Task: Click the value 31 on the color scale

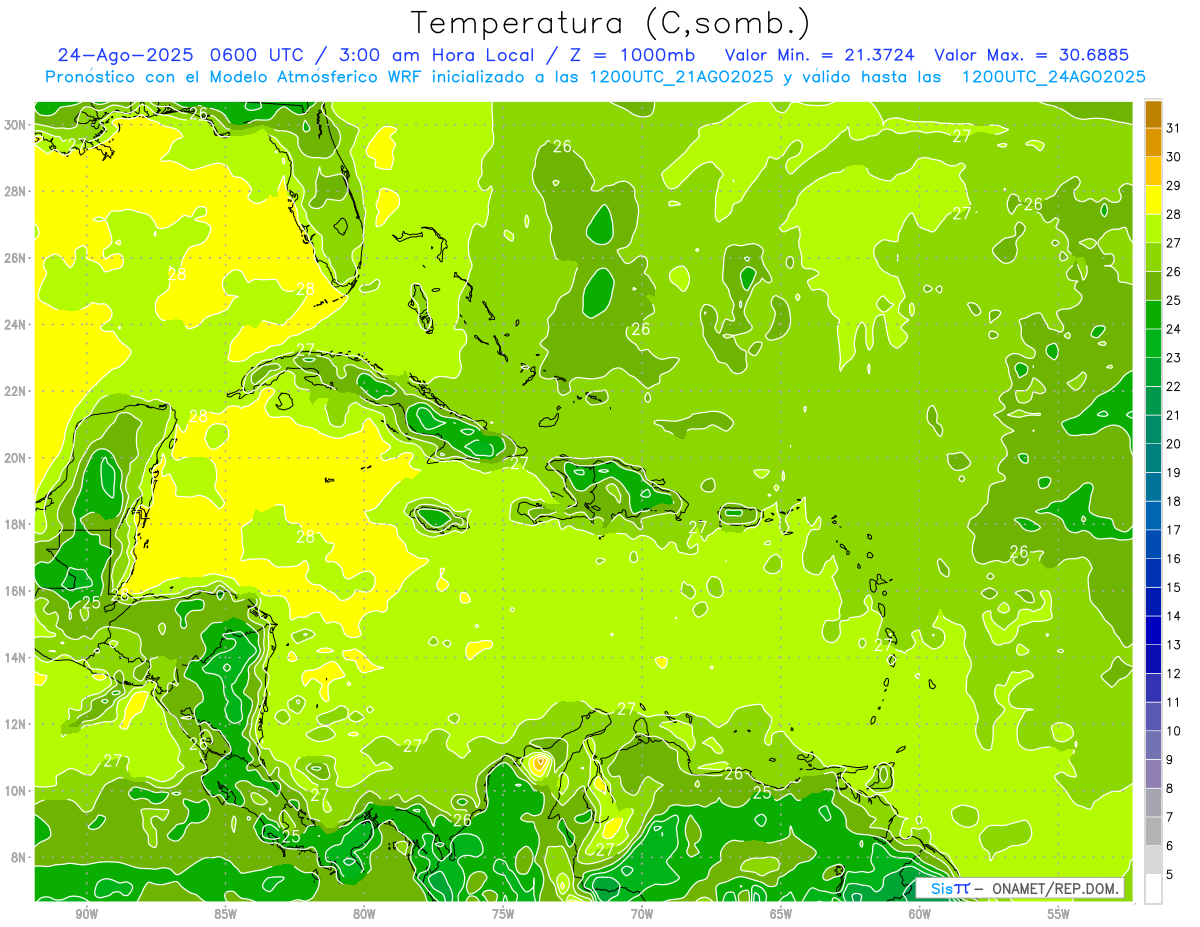Action: (1173, 128)
